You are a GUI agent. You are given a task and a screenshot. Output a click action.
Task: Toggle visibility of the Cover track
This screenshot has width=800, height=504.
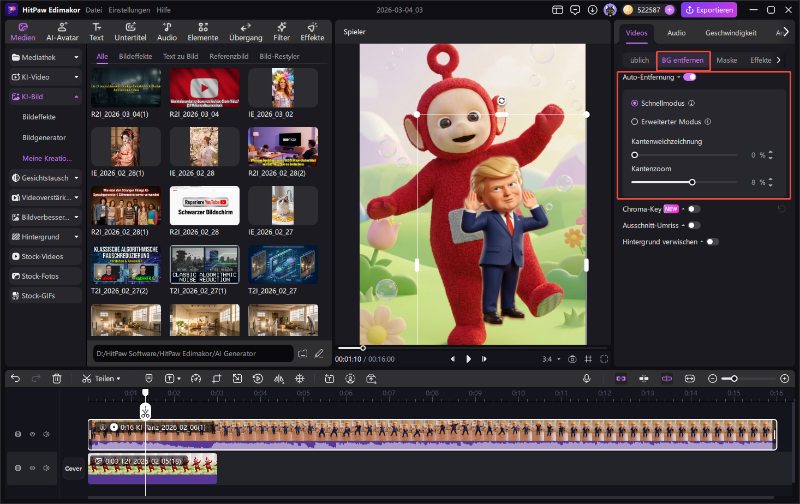pyautogui.click(x=32, y=468)
